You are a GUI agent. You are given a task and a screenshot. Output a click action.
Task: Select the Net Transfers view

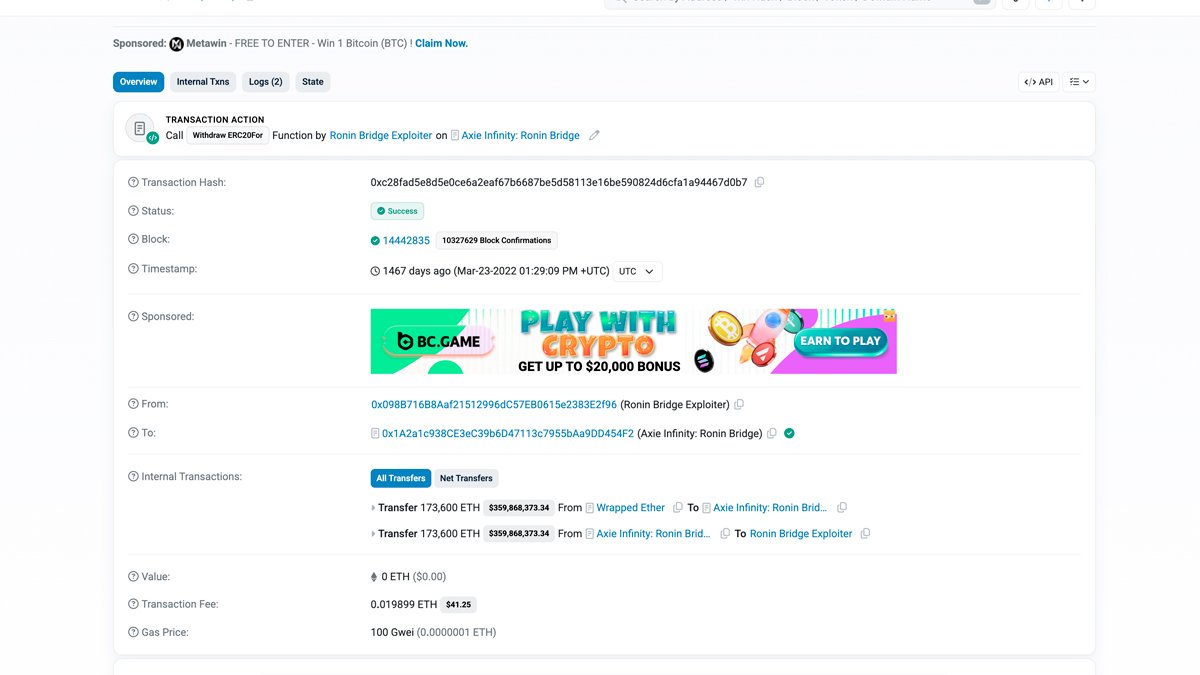pyautogui.click(x=465, y=478)
